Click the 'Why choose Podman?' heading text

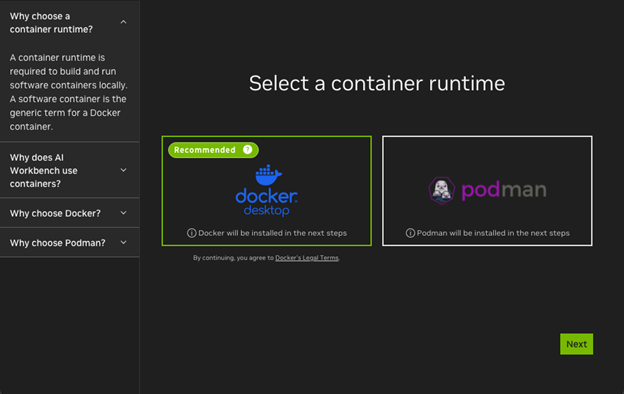click(58, 243)
